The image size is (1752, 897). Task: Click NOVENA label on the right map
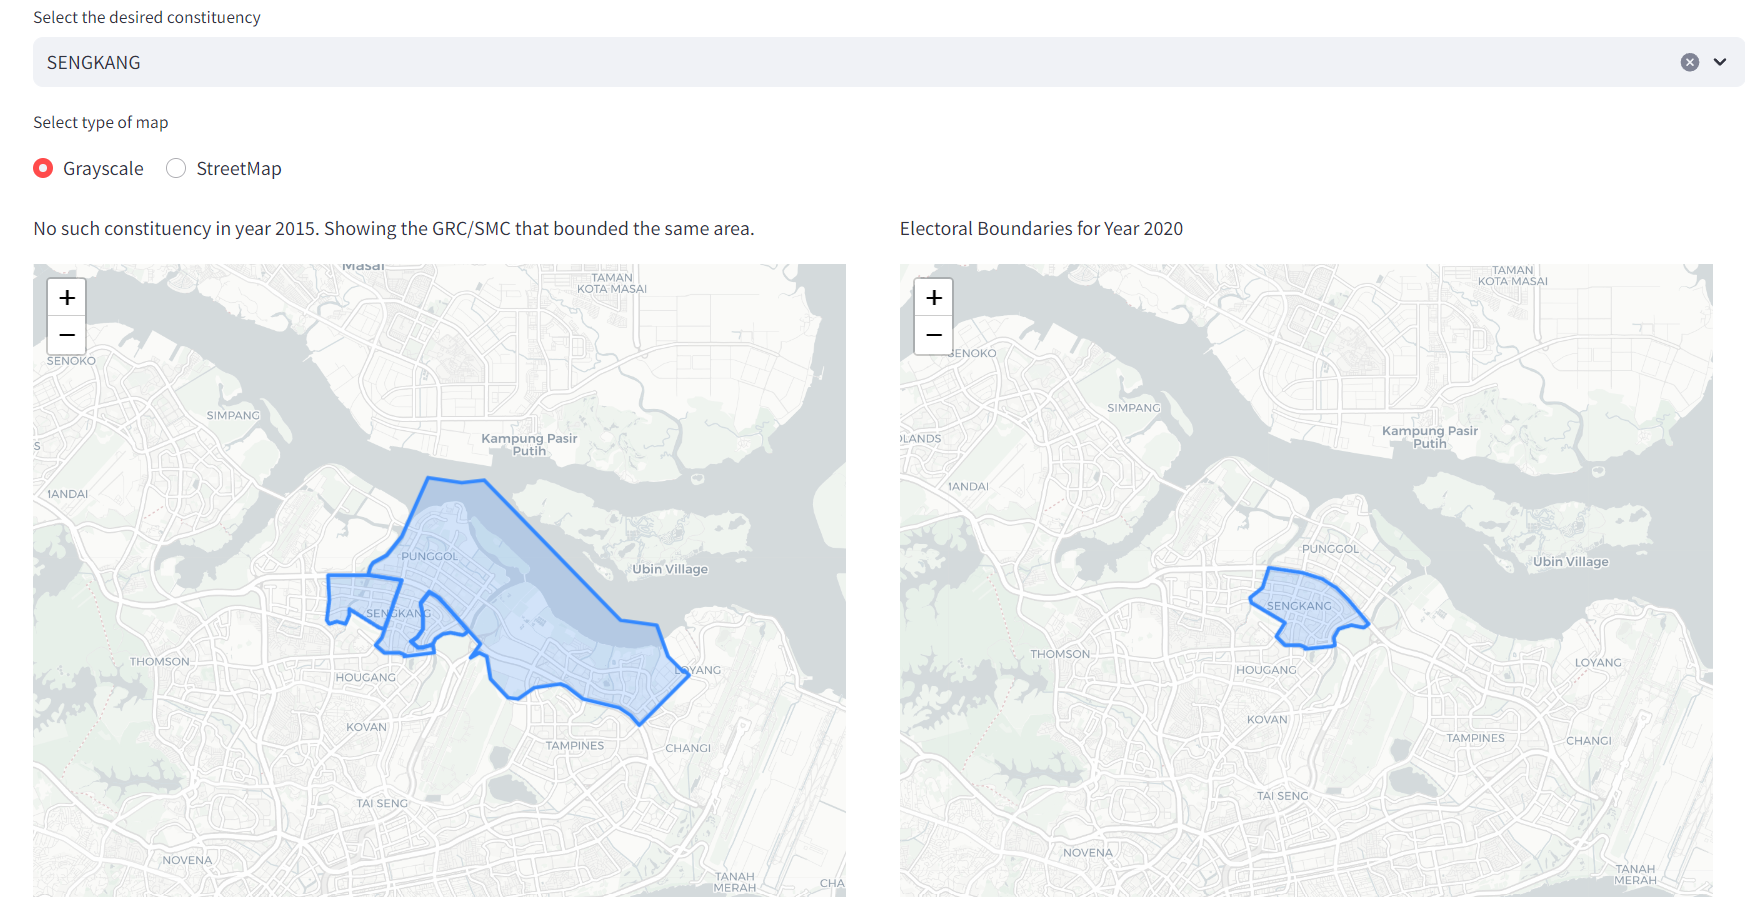(x=1087, y=853)
